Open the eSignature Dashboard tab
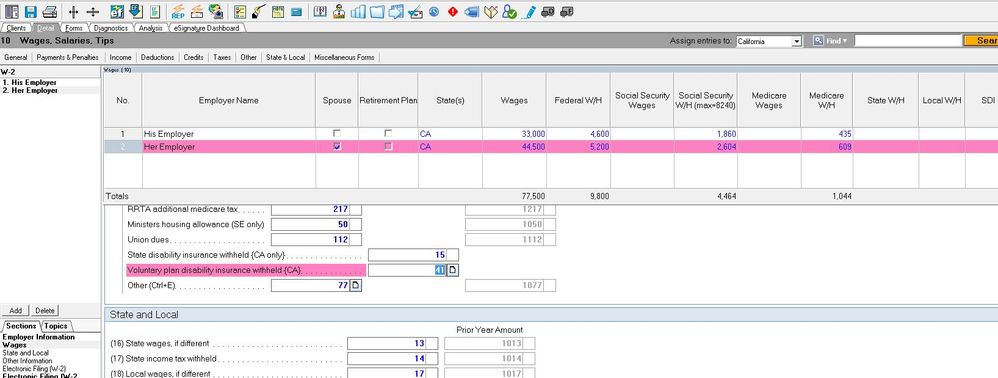998x378 pixels. click(207, 28)
